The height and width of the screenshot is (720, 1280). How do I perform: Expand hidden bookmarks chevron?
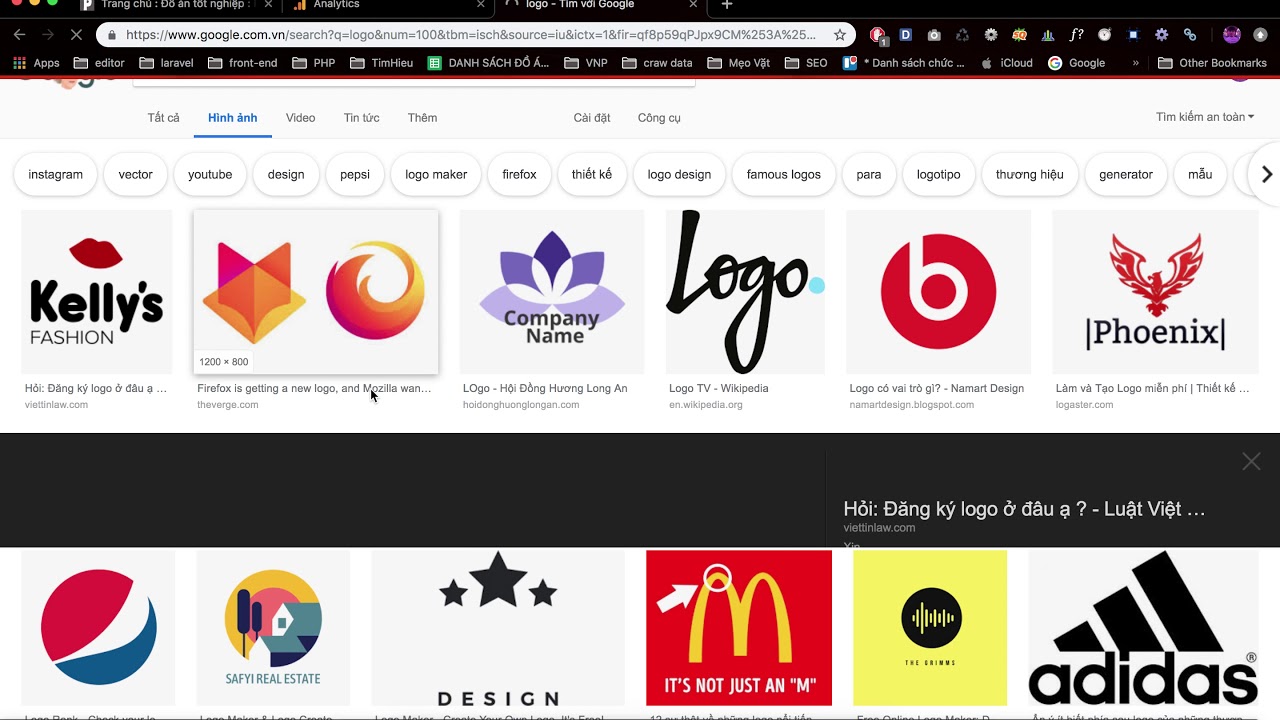click(1135, 63)
